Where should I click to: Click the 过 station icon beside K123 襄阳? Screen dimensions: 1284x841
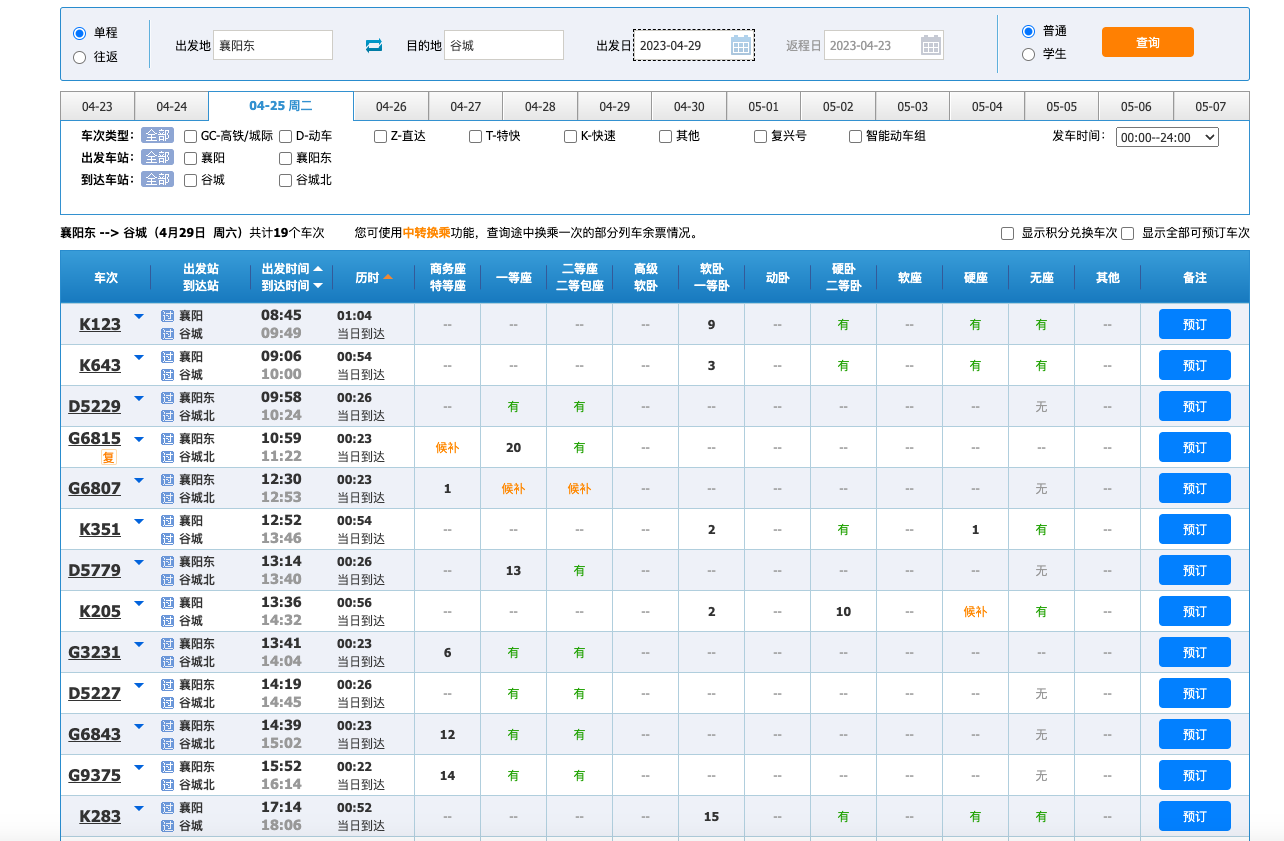168,316
